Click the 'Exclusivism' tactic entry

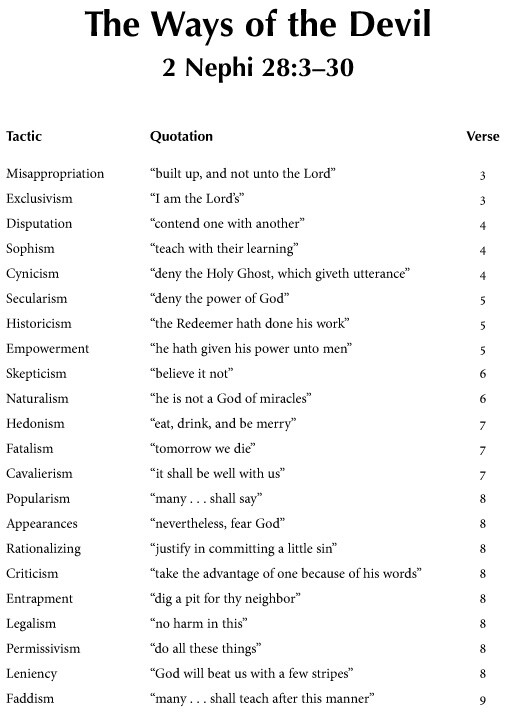[39, 199]
